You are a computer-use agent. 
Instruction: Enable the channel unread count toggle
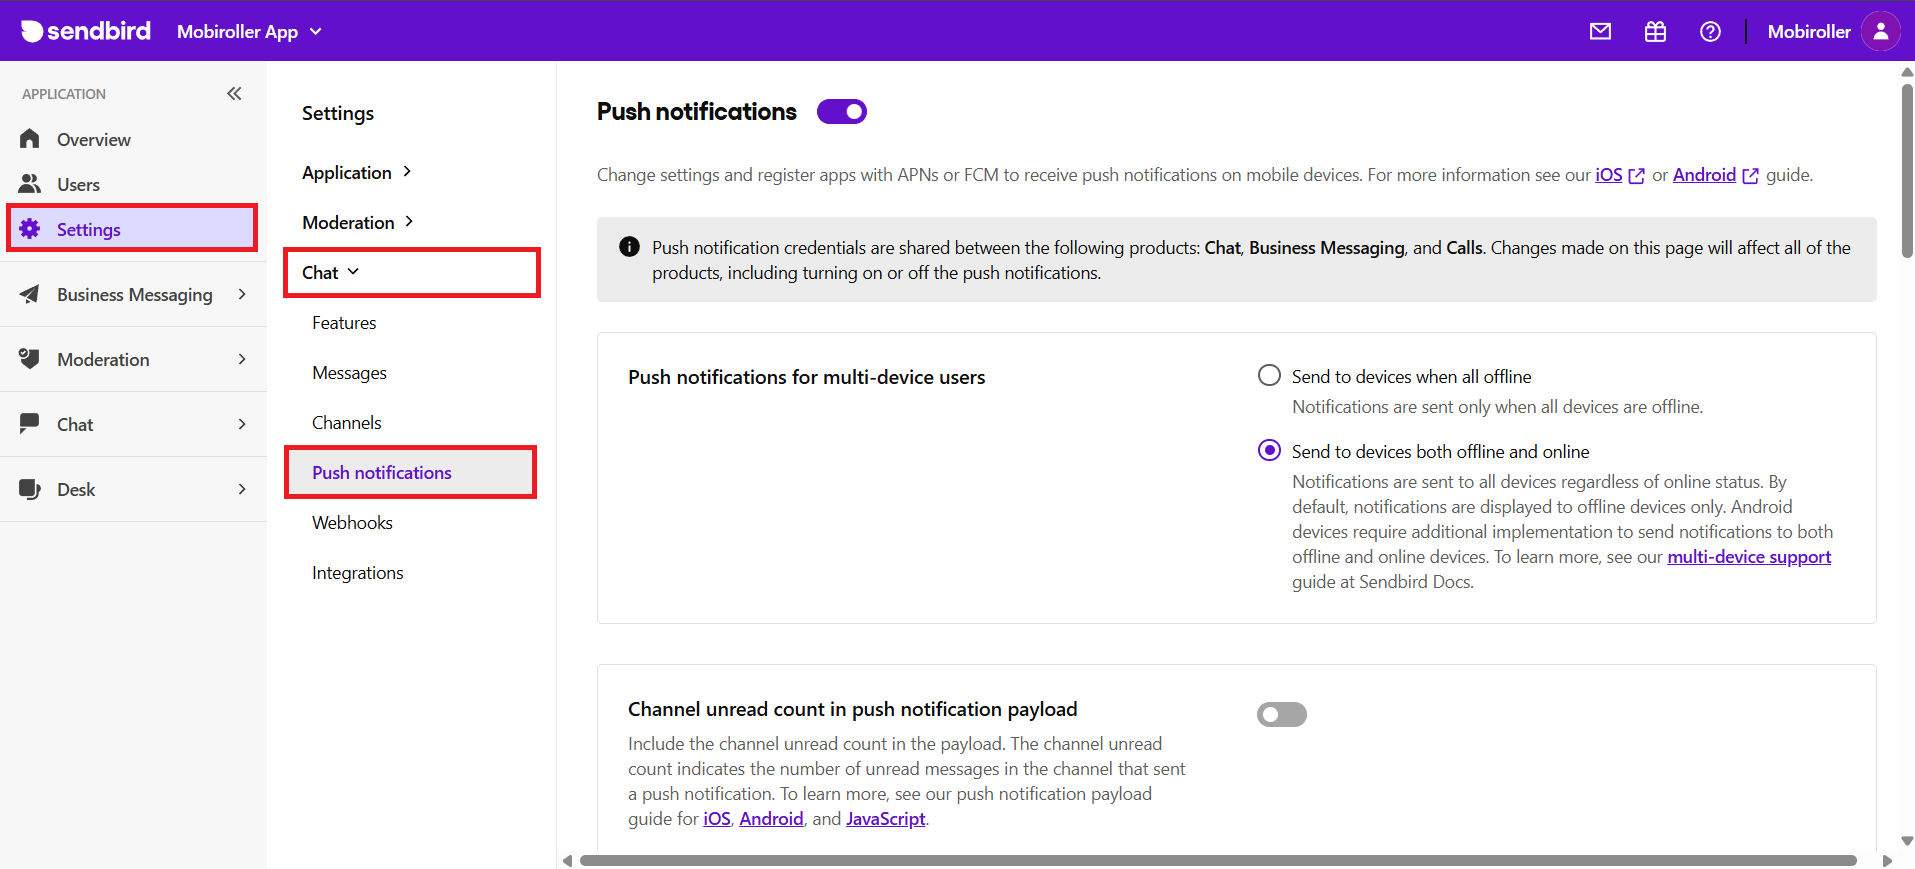tap(1281, 714)
